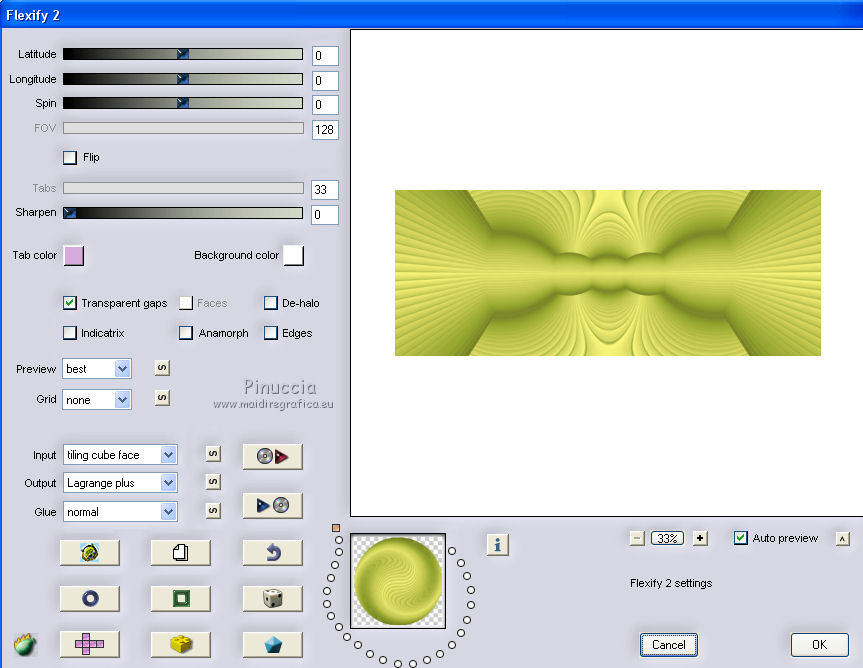Screen dimensions: 863x668
Task: Click the Longitude value field
Action: coord(325,80)
